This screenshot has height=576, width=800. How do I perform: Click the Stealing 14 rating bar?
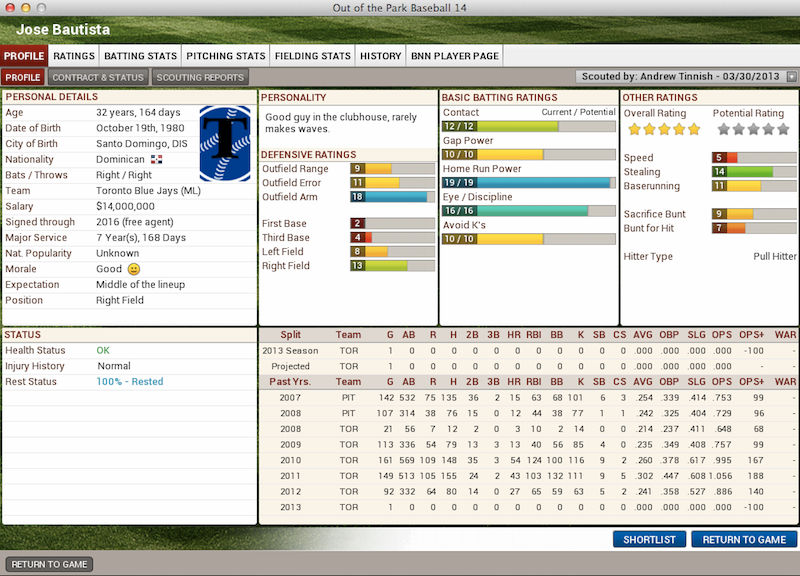[754, 172]
